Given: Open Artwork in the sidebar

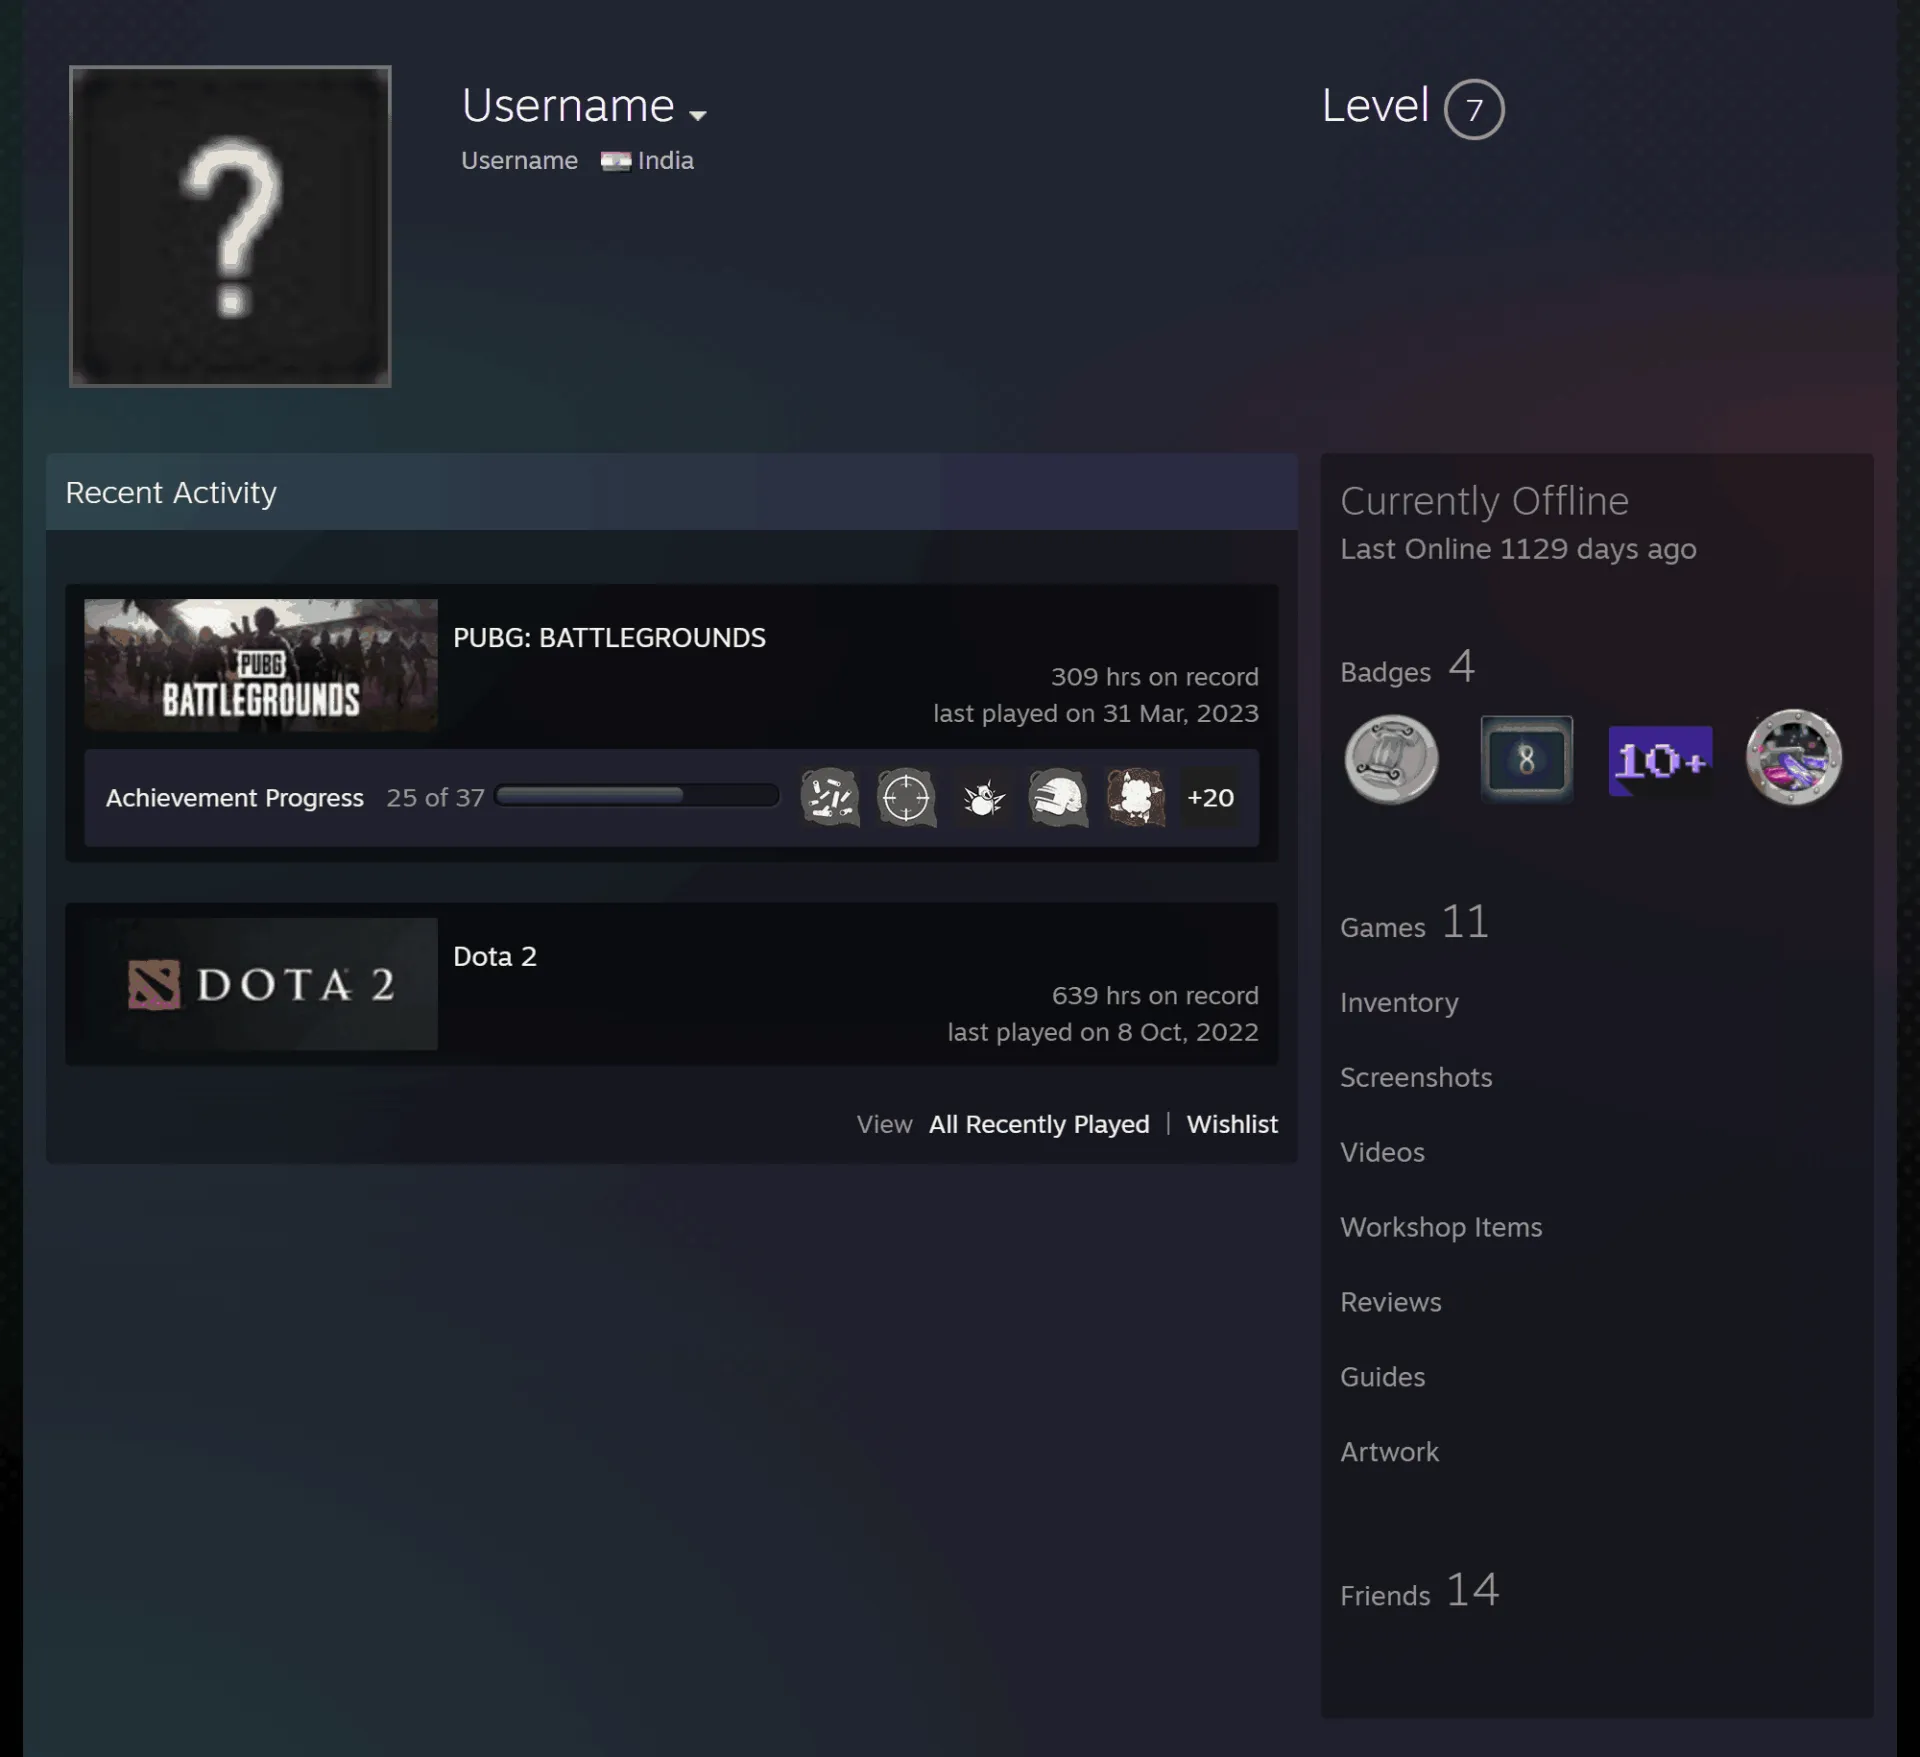Looking at the screenshot, I should pos(1389,1452).
